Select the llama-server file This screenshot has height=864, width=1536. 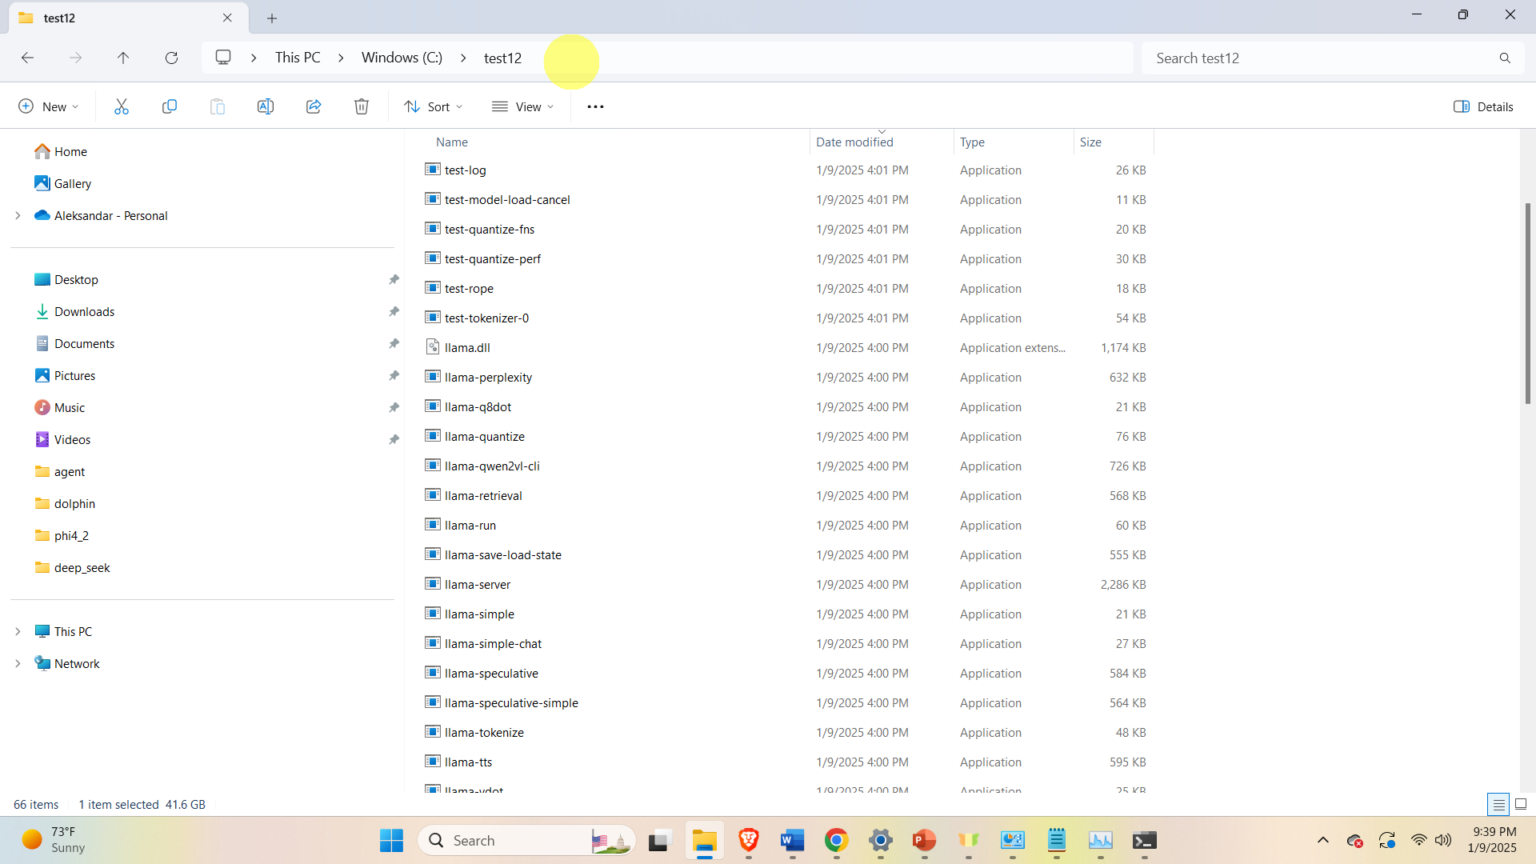(x=477, y=585)
